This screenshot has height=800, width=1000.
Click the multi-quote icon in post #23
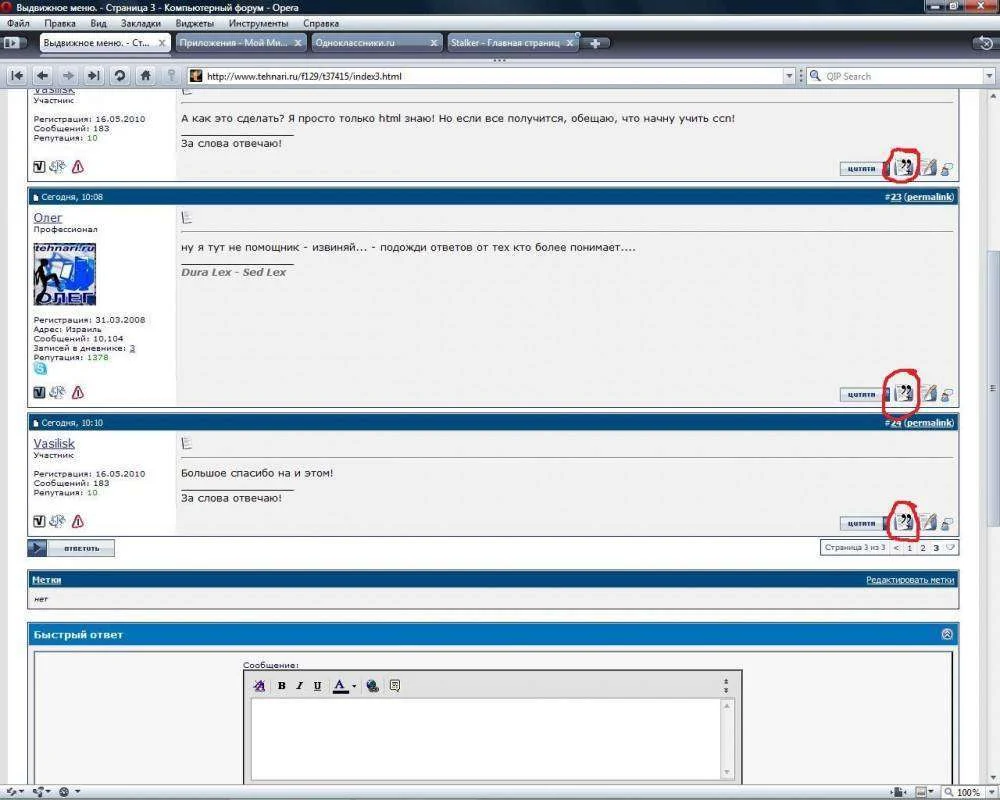tap(904, 393)
